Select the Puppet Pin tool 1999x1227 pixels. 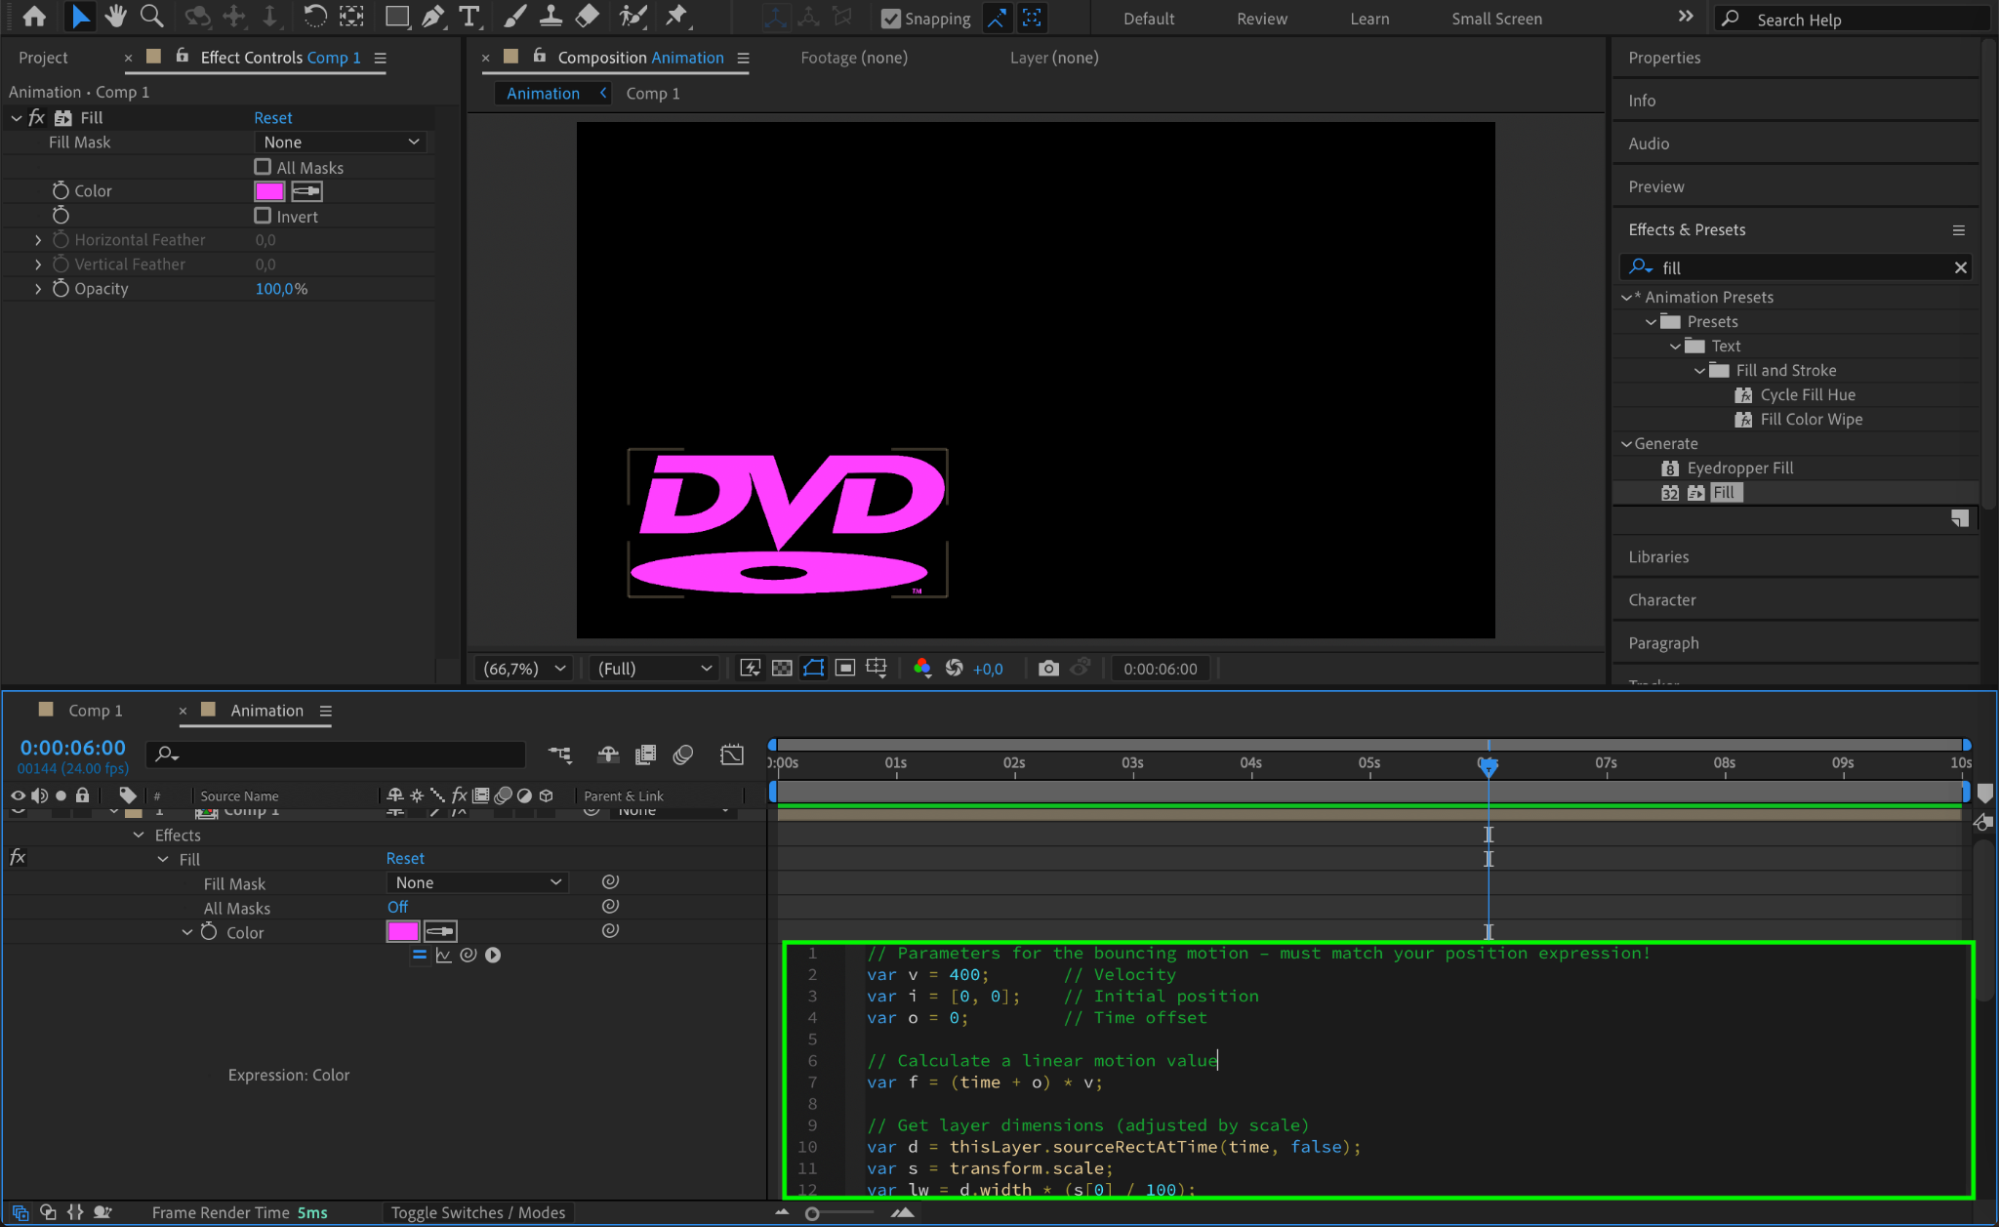click(x=677, y=16)
